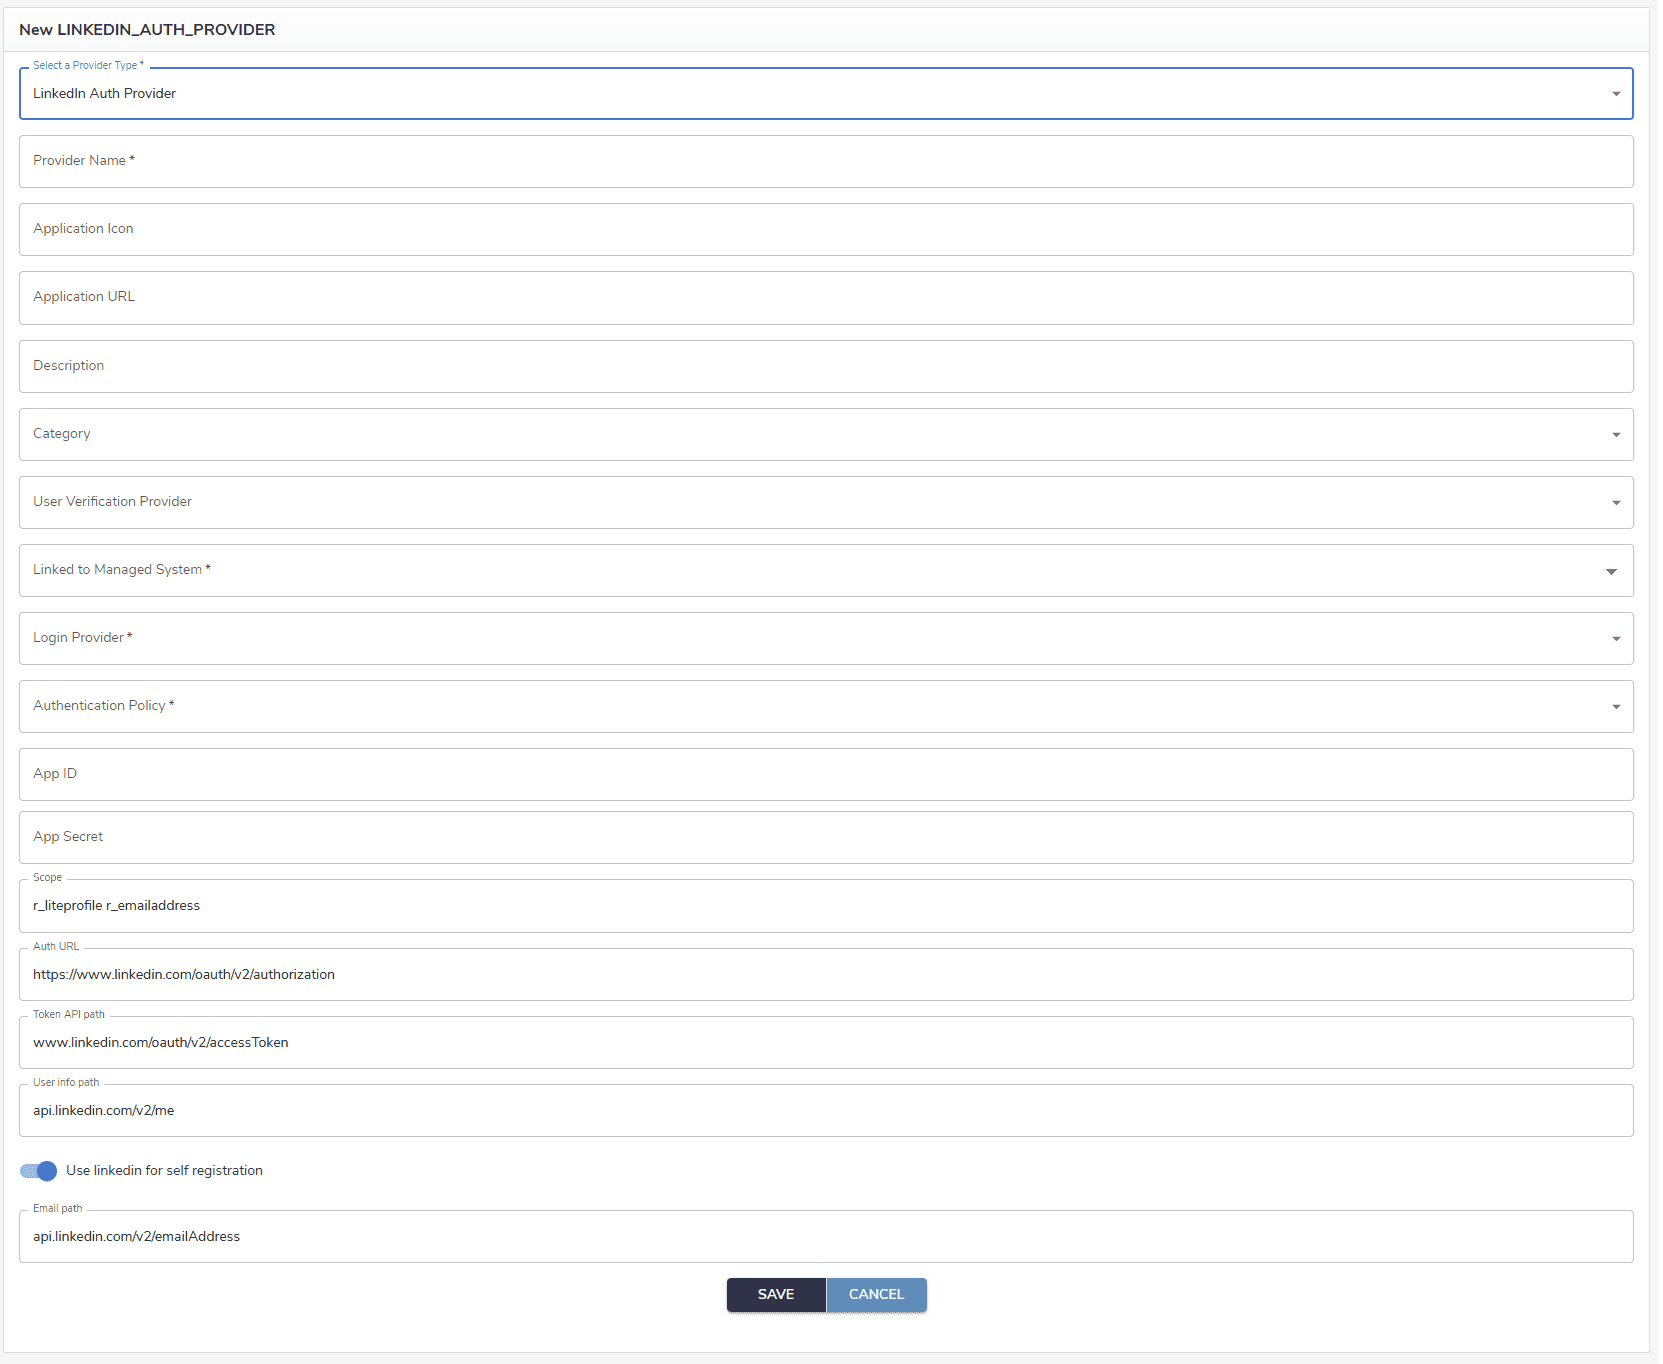Expand the Category dropdown
Viewport: 1663px width, 1364px height.
click(825, 435)
